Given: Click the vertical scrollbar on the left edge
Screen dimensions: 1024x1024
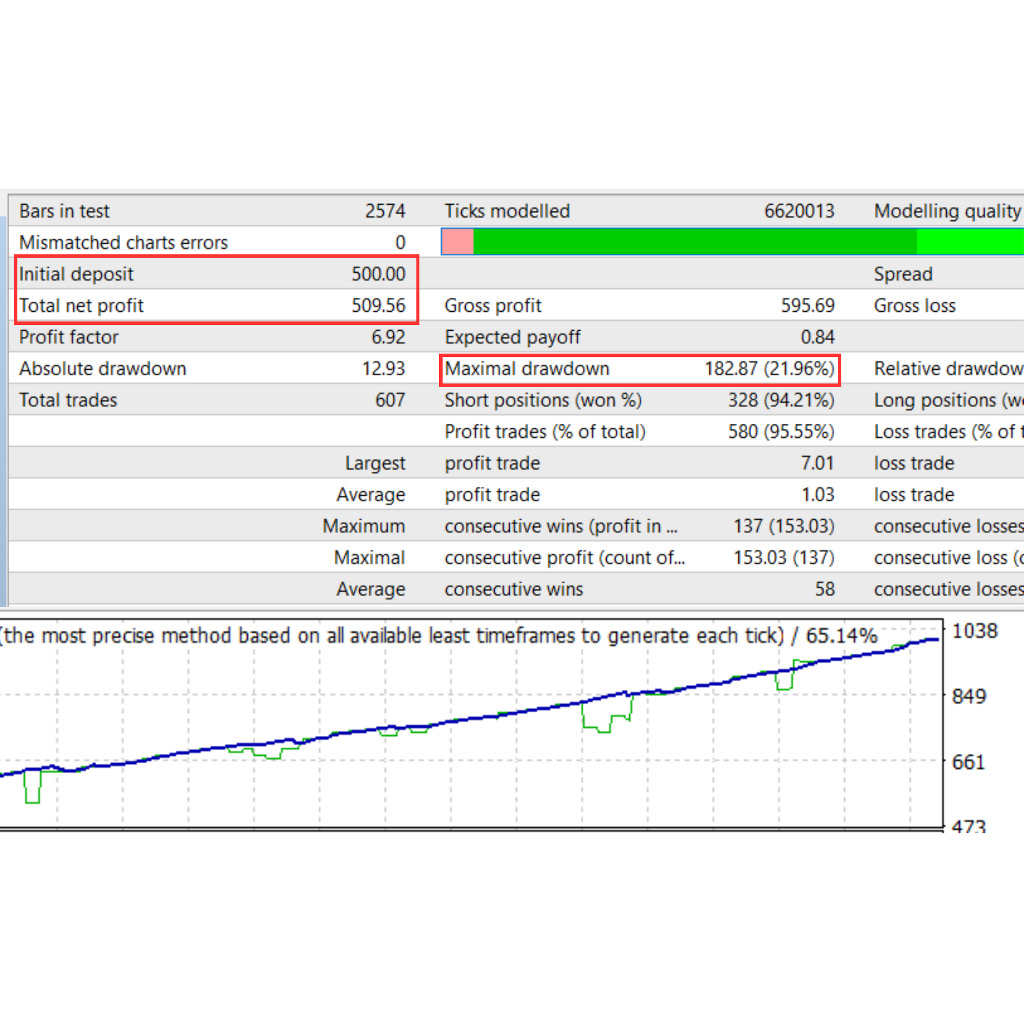Looking at the screenshot, I should pyautogui.click(x=4, y=400).
